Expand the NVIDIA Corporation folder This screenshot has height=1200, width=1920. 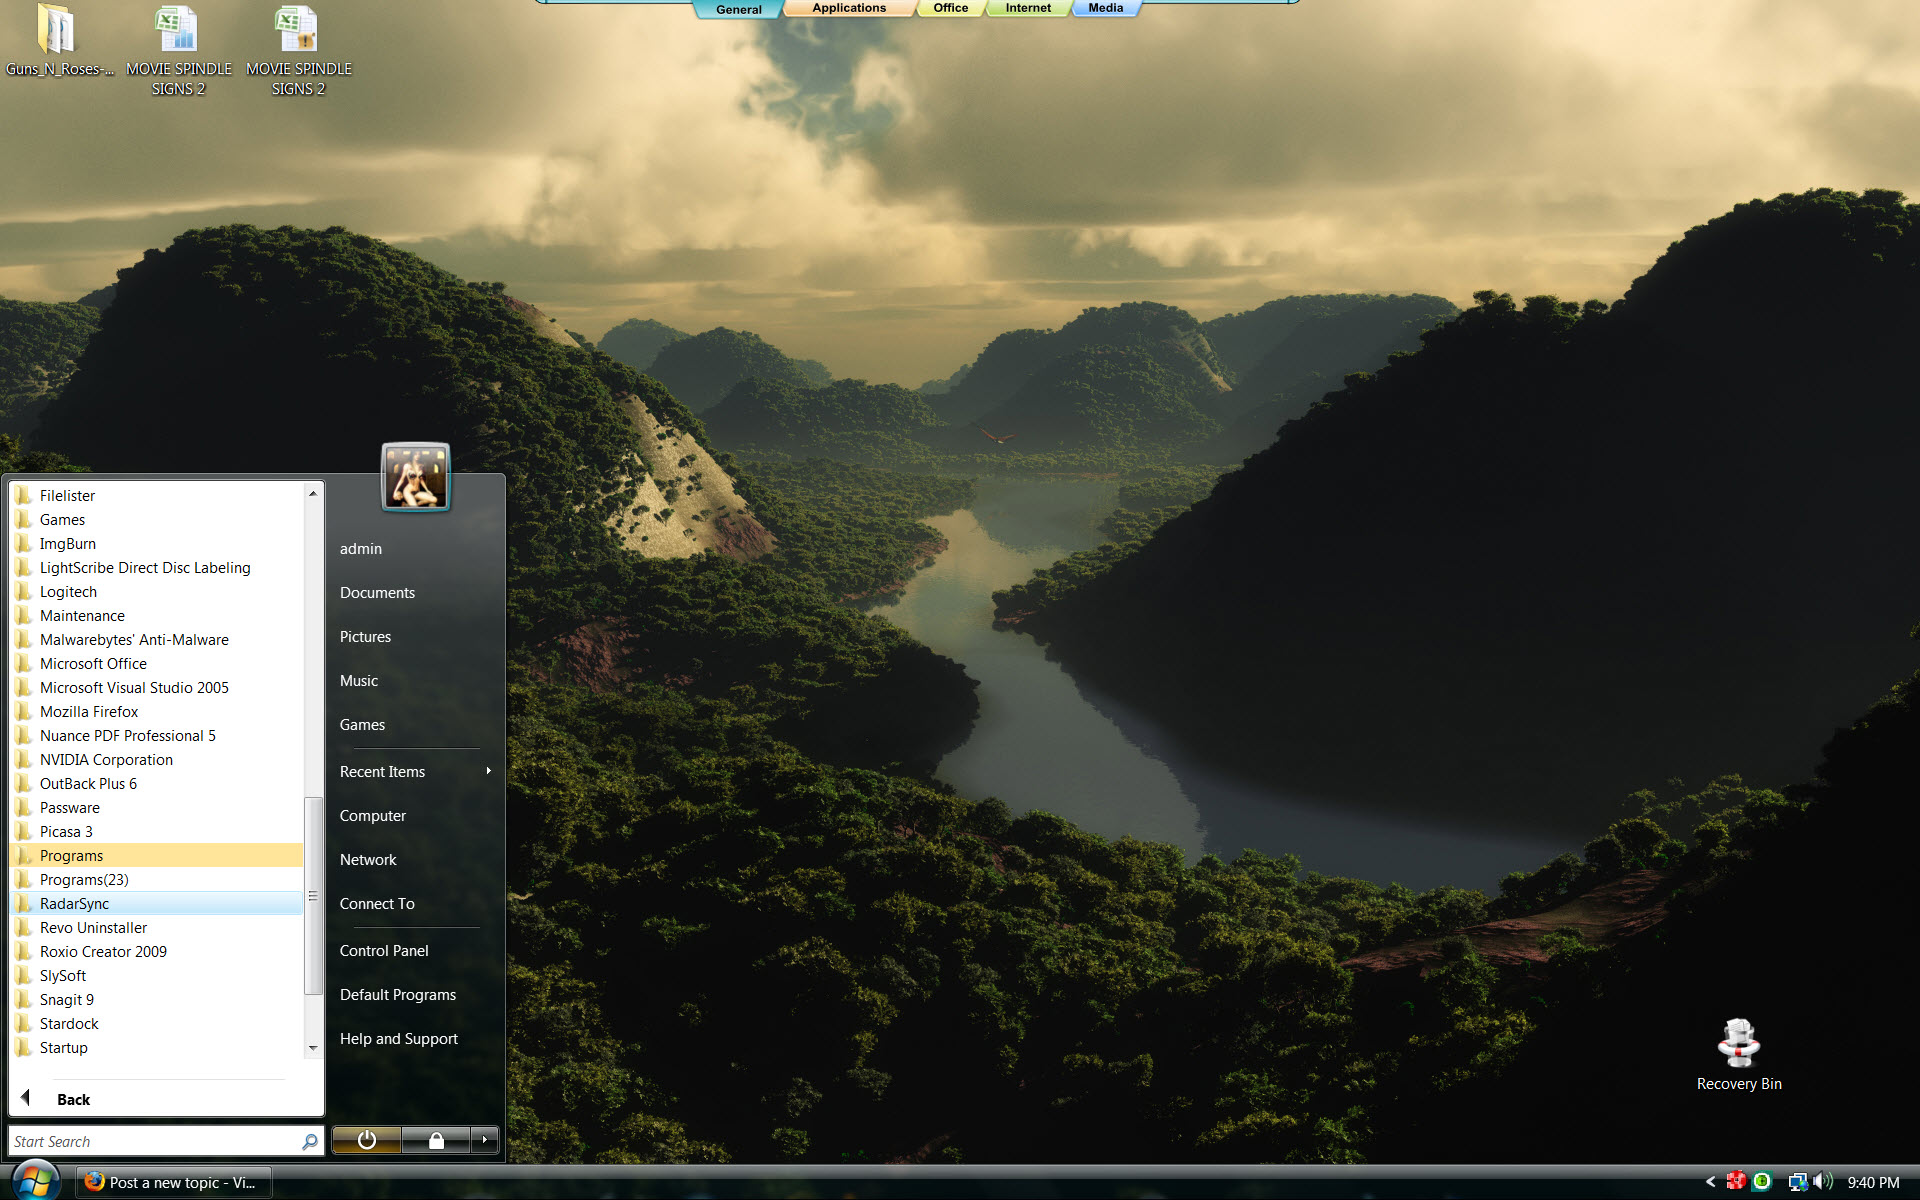click(x=156, y=760)
